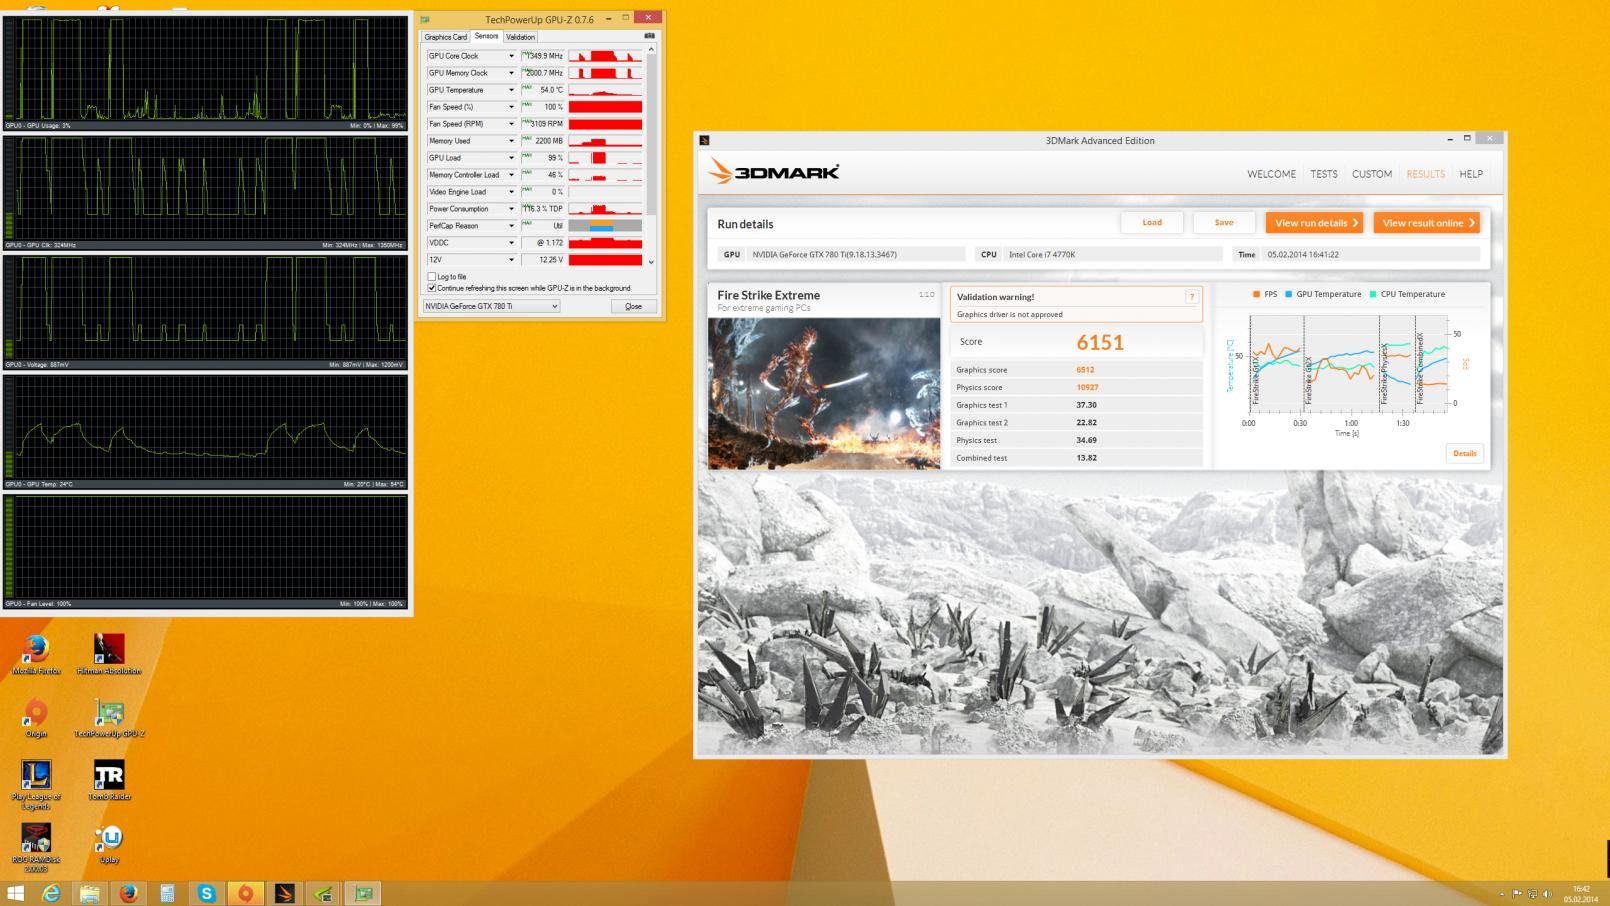
Task: Switch to 3DMark on the taskbar
Action: click(x=285, y=893)
